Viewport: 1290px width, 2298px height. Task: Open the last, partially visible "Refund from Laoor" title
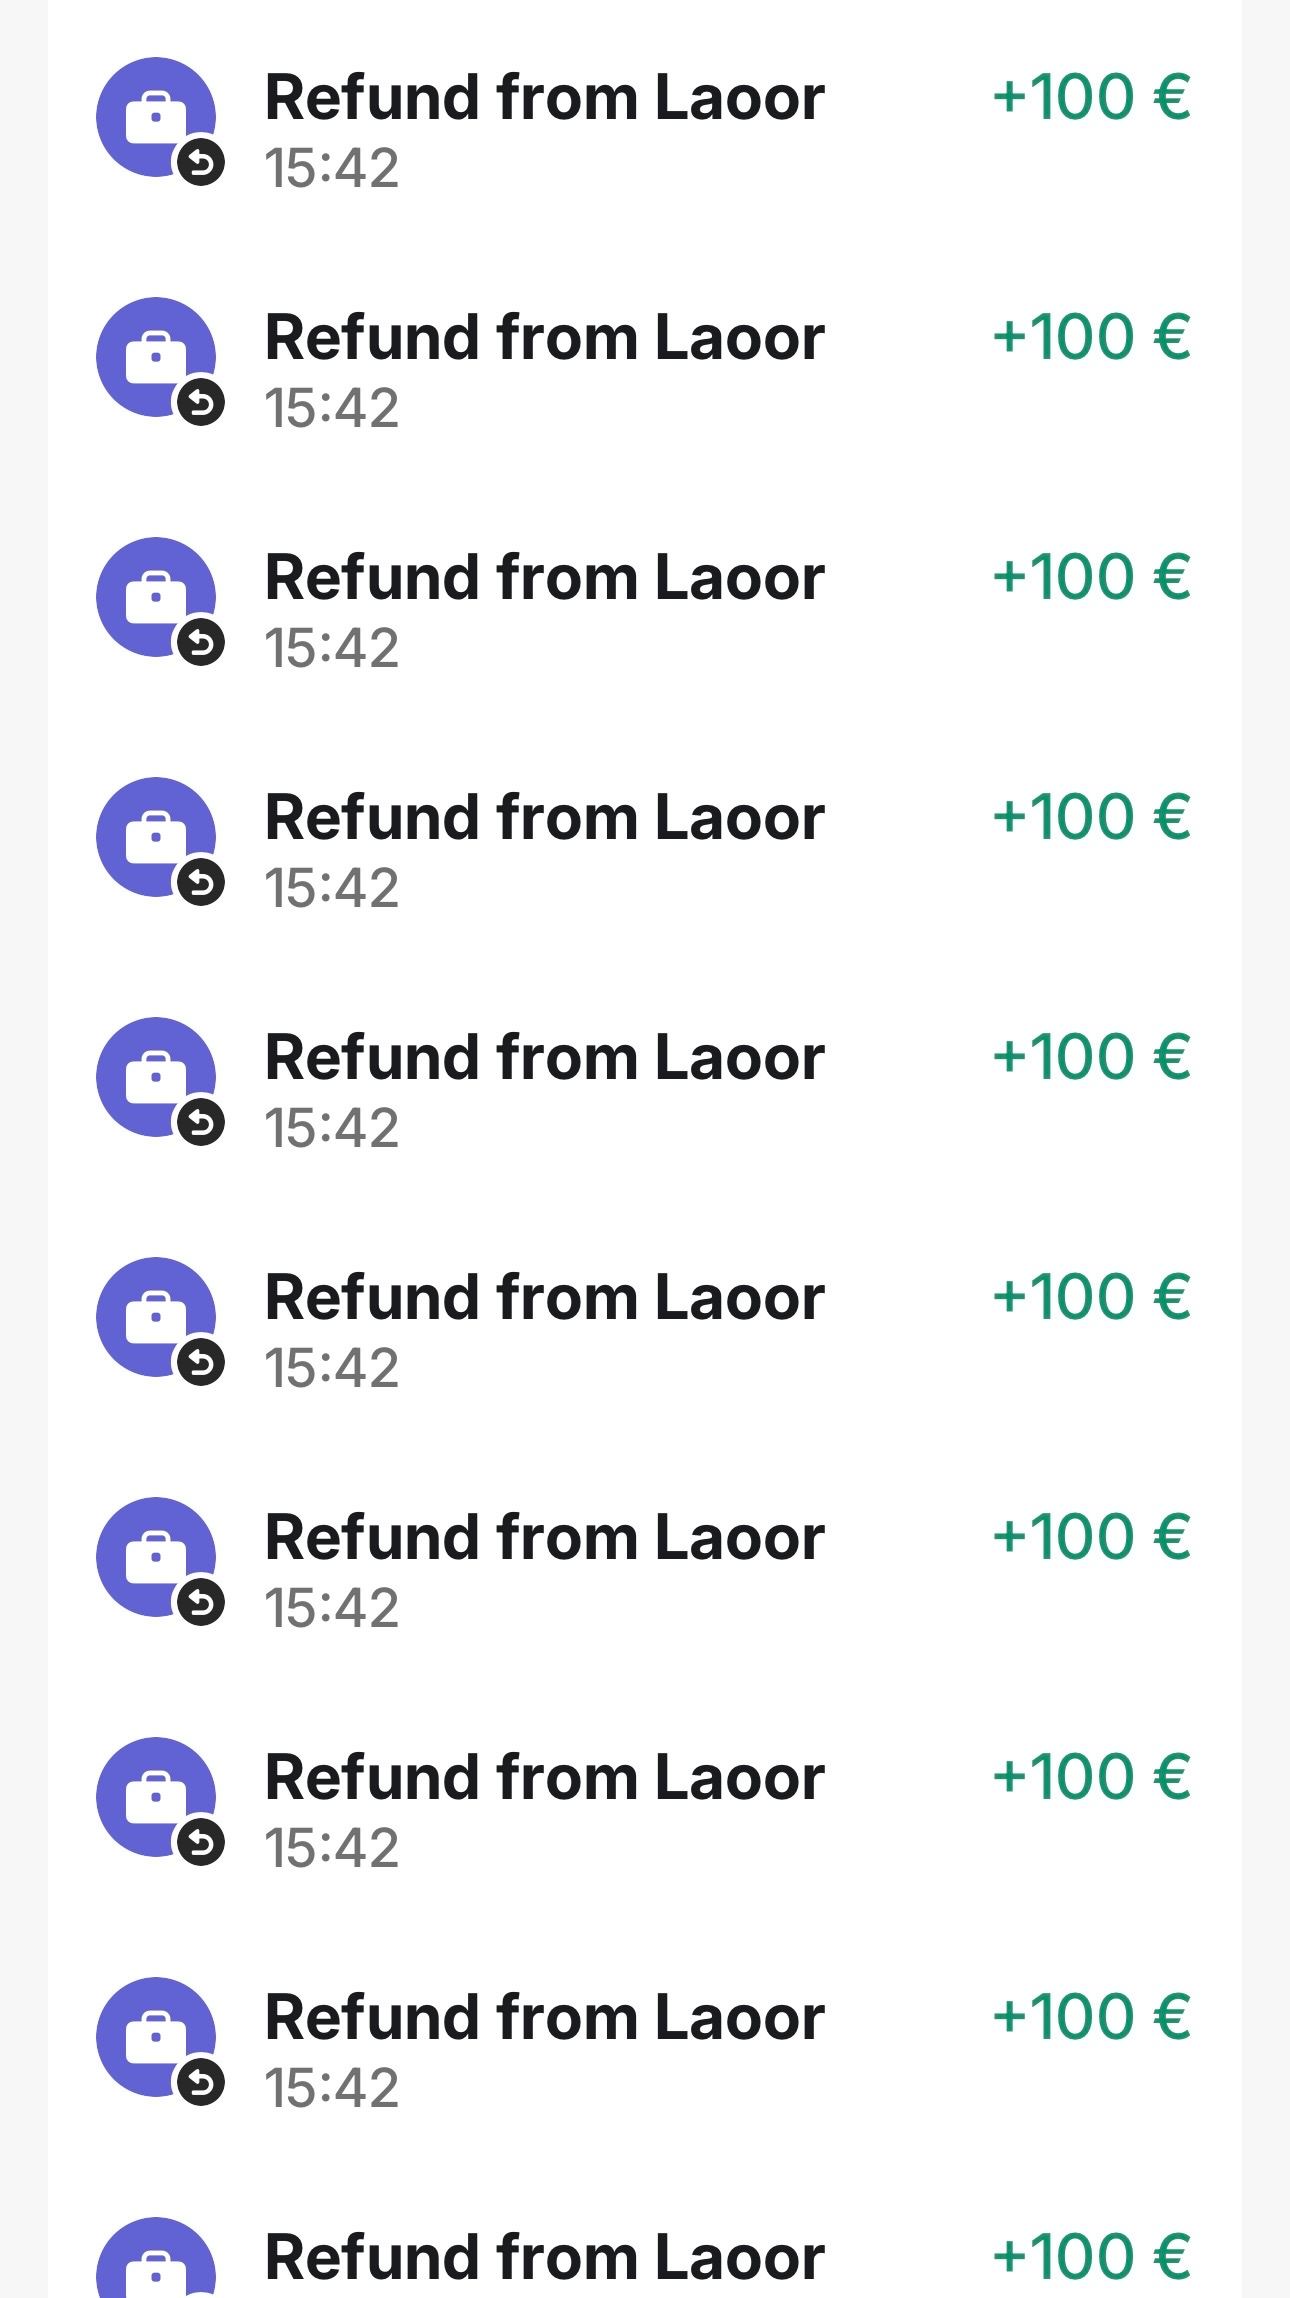coord(544,2258)
